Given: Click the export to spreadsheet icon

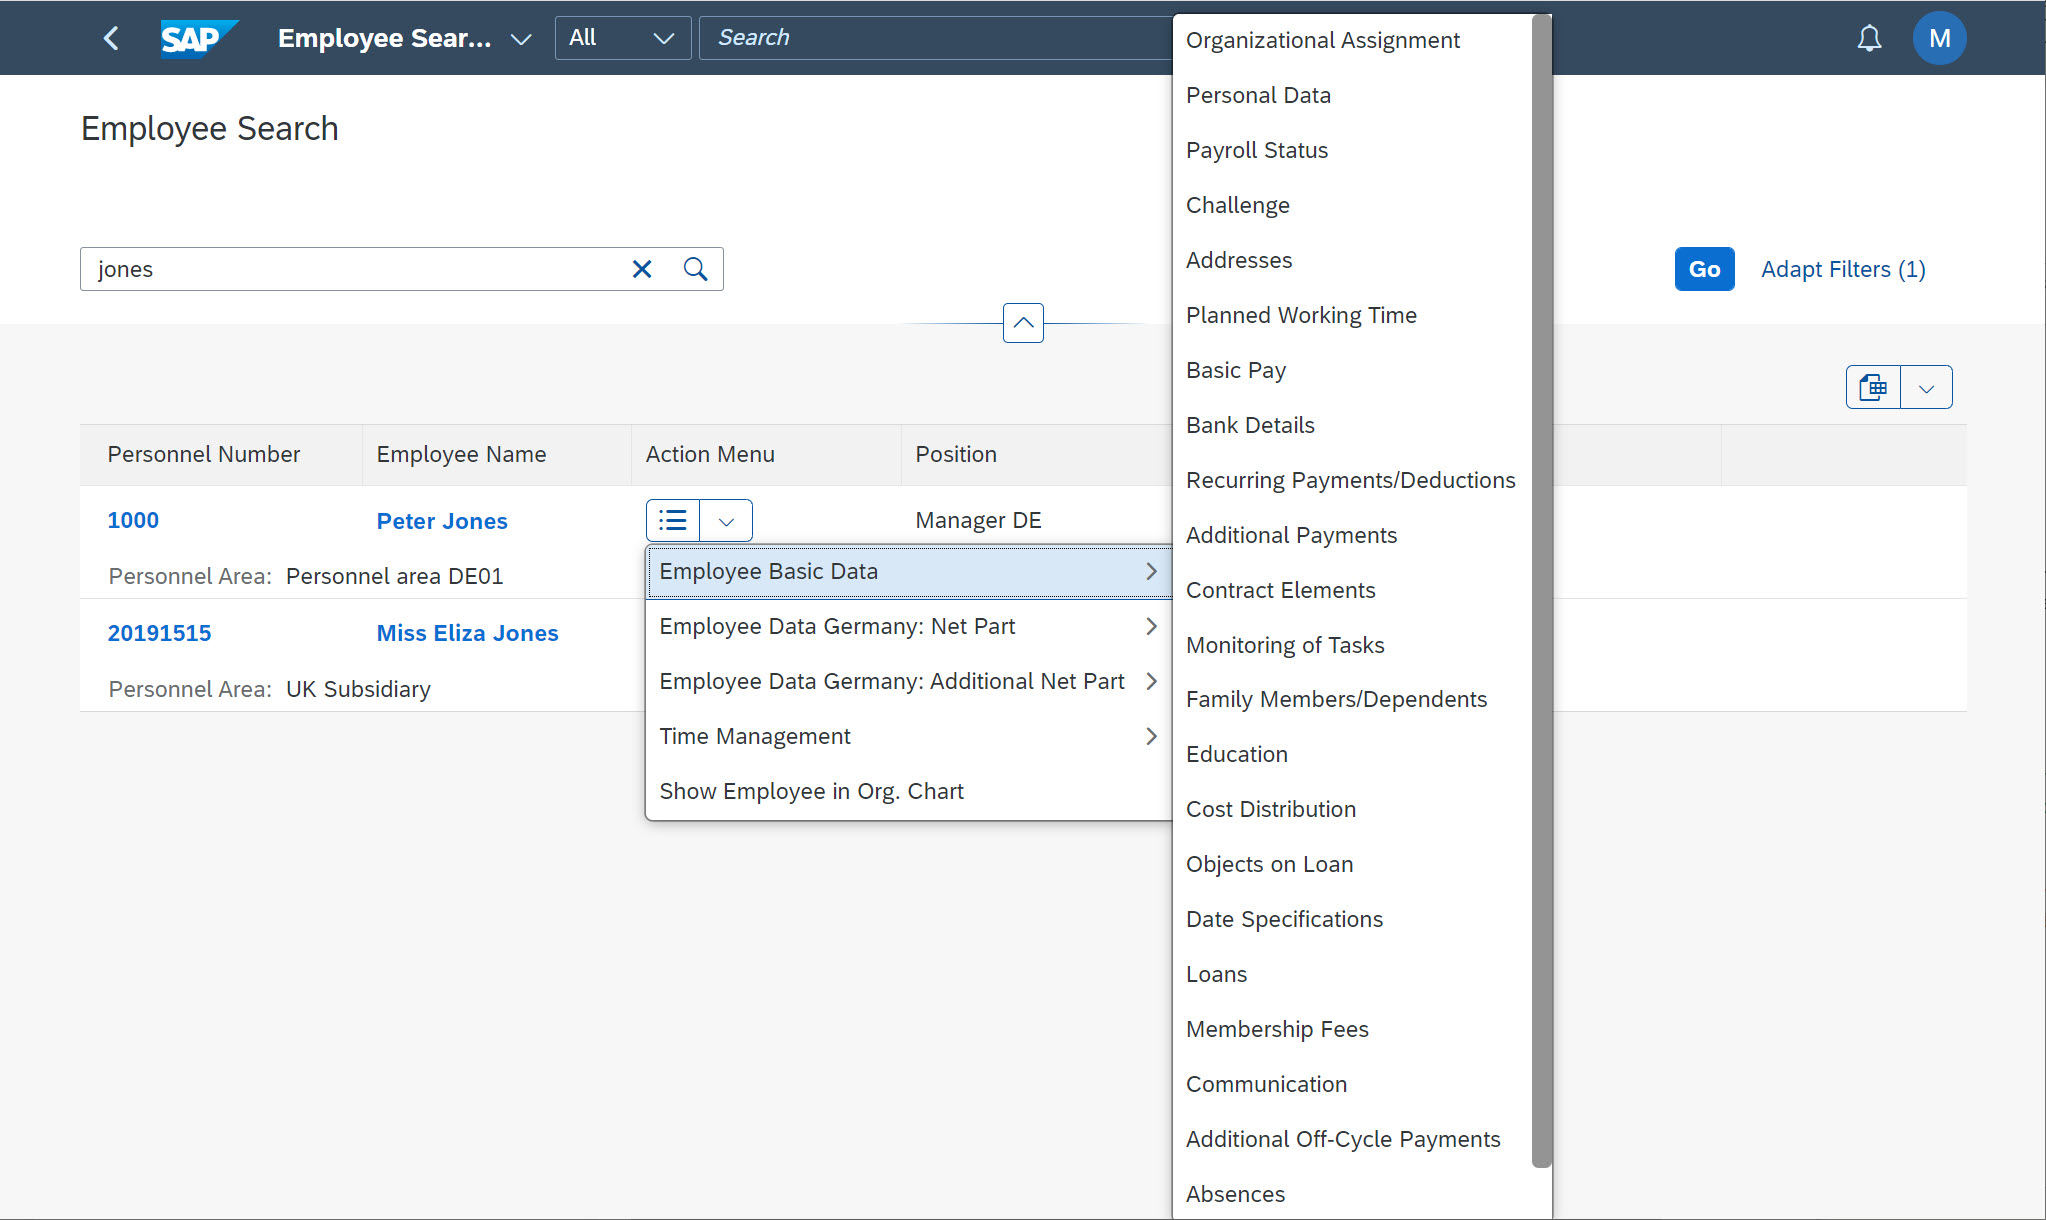Looking at the screenshot, I should [x=1873, y=387].
